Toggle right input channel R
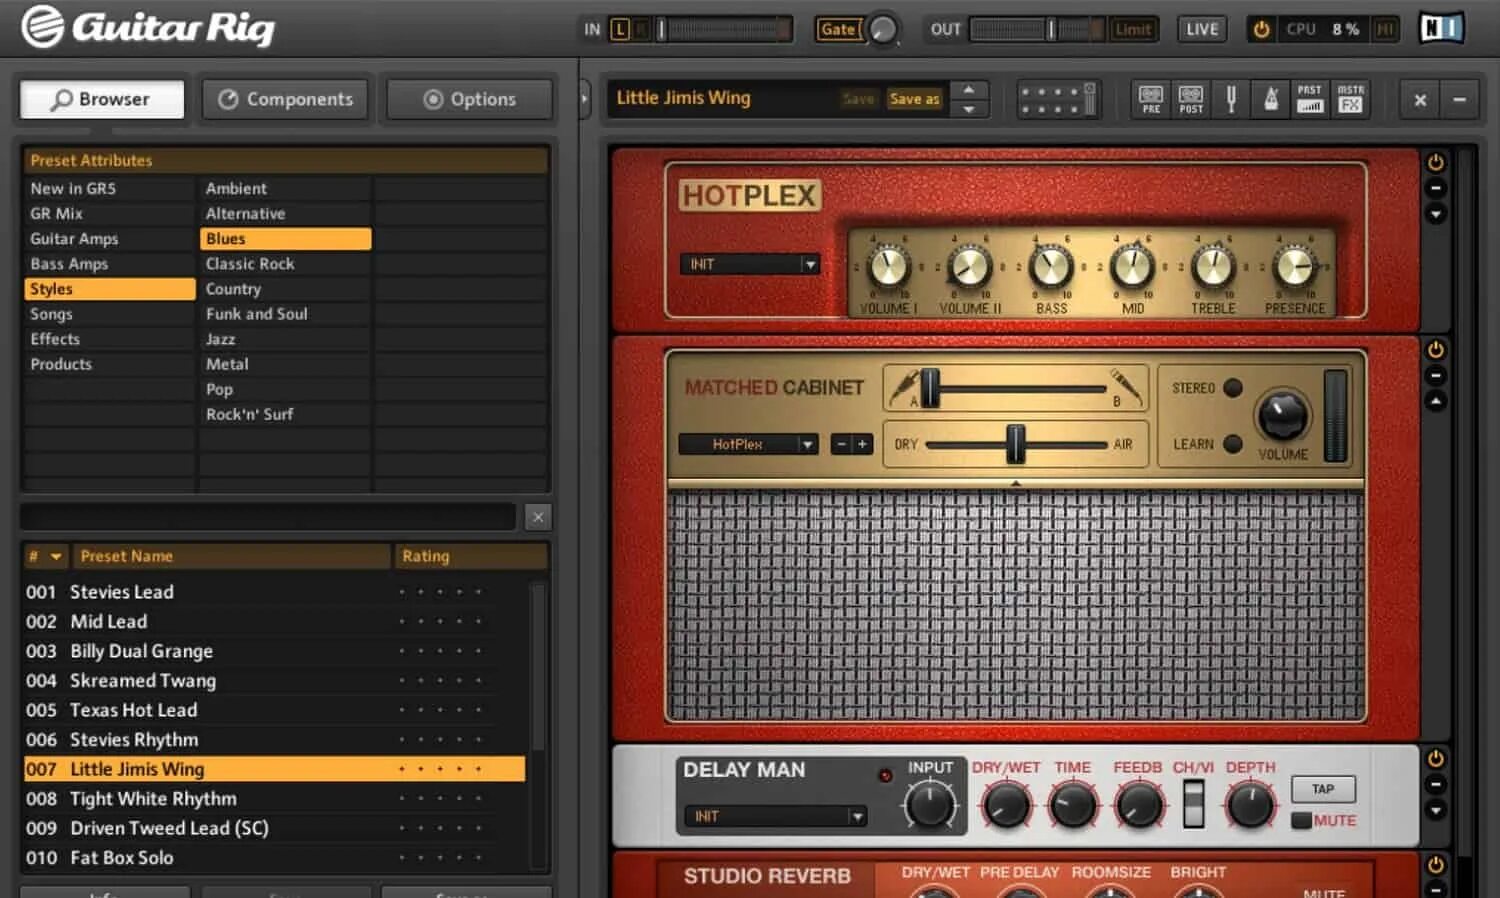 [x=641, y=29]
